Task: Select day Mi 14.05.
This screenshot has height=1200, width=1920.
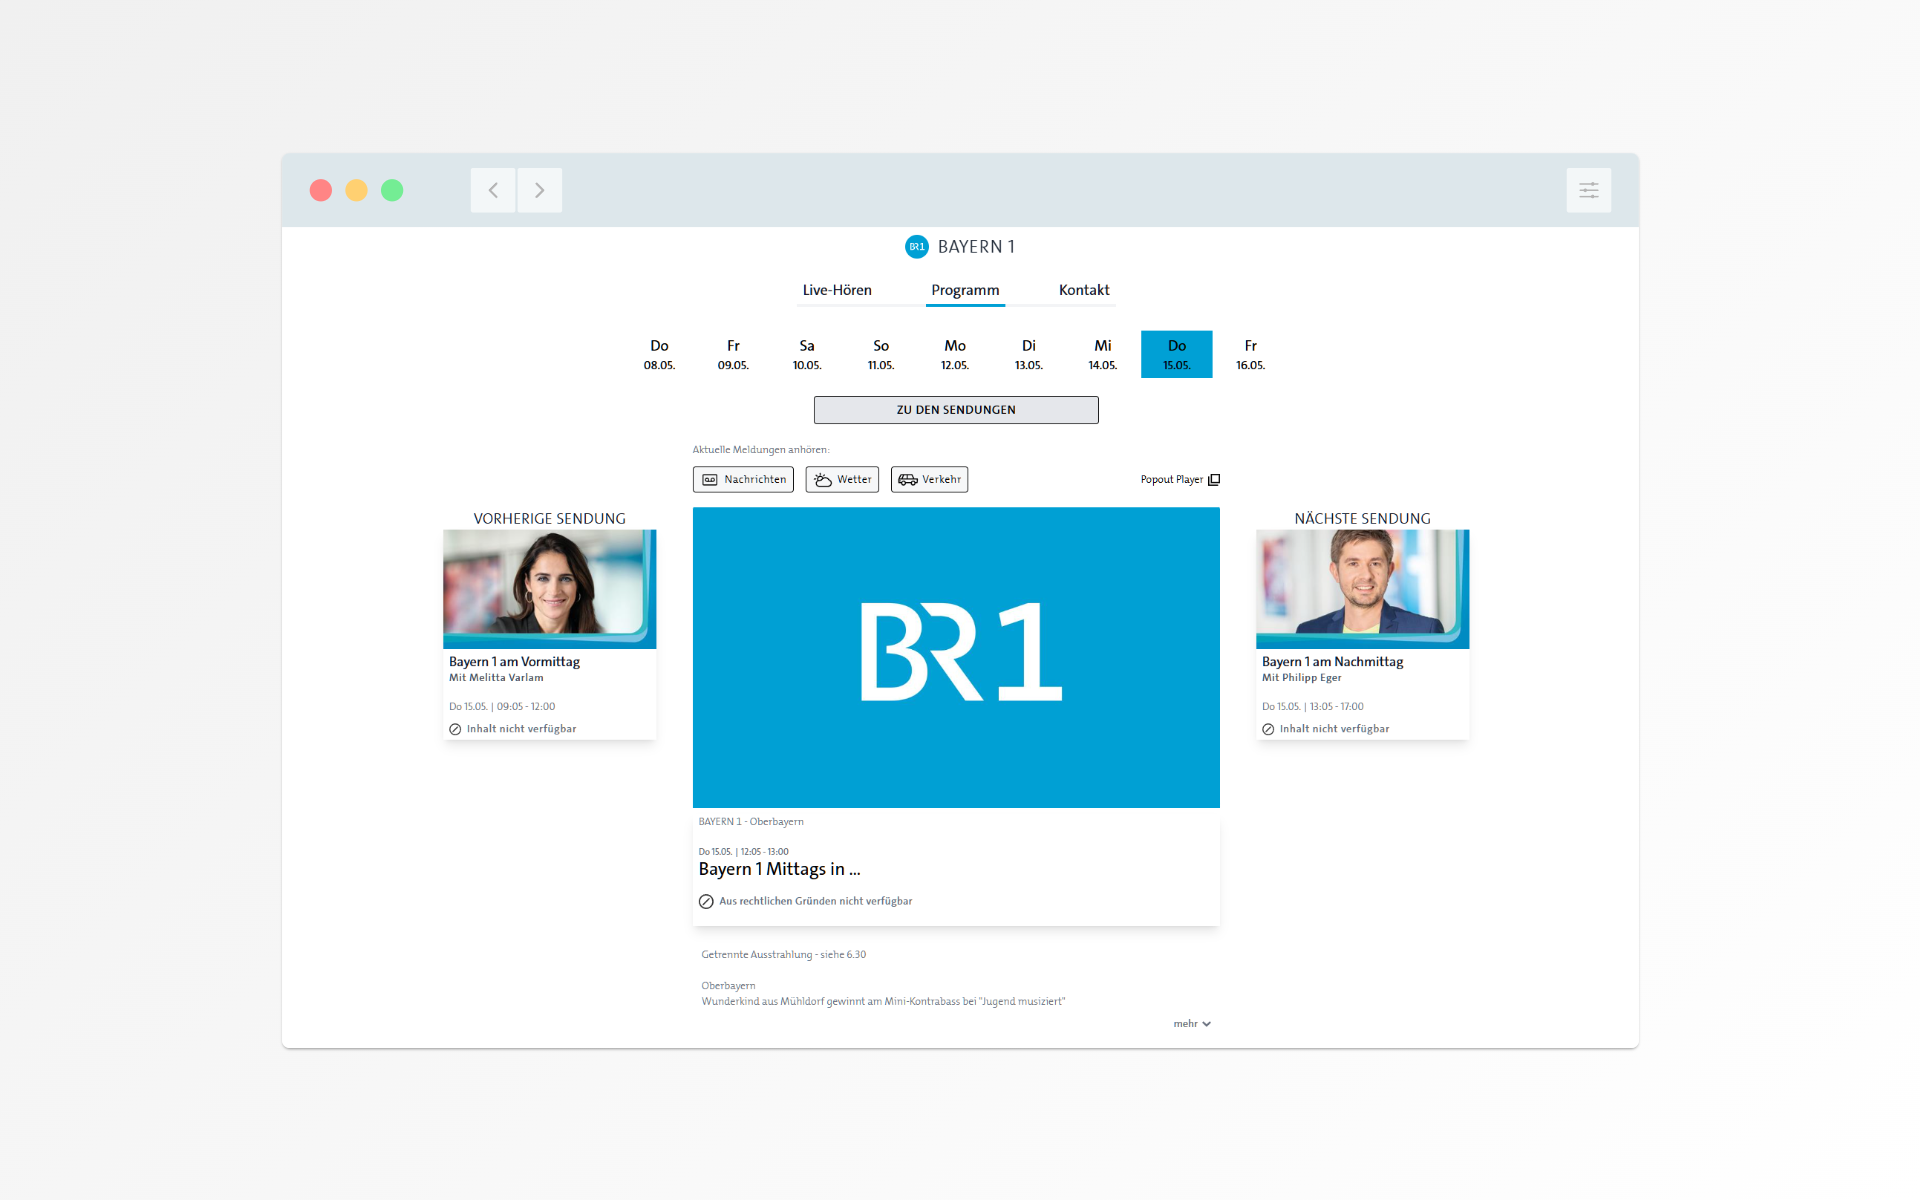Action: click(x=1103, y=354)
